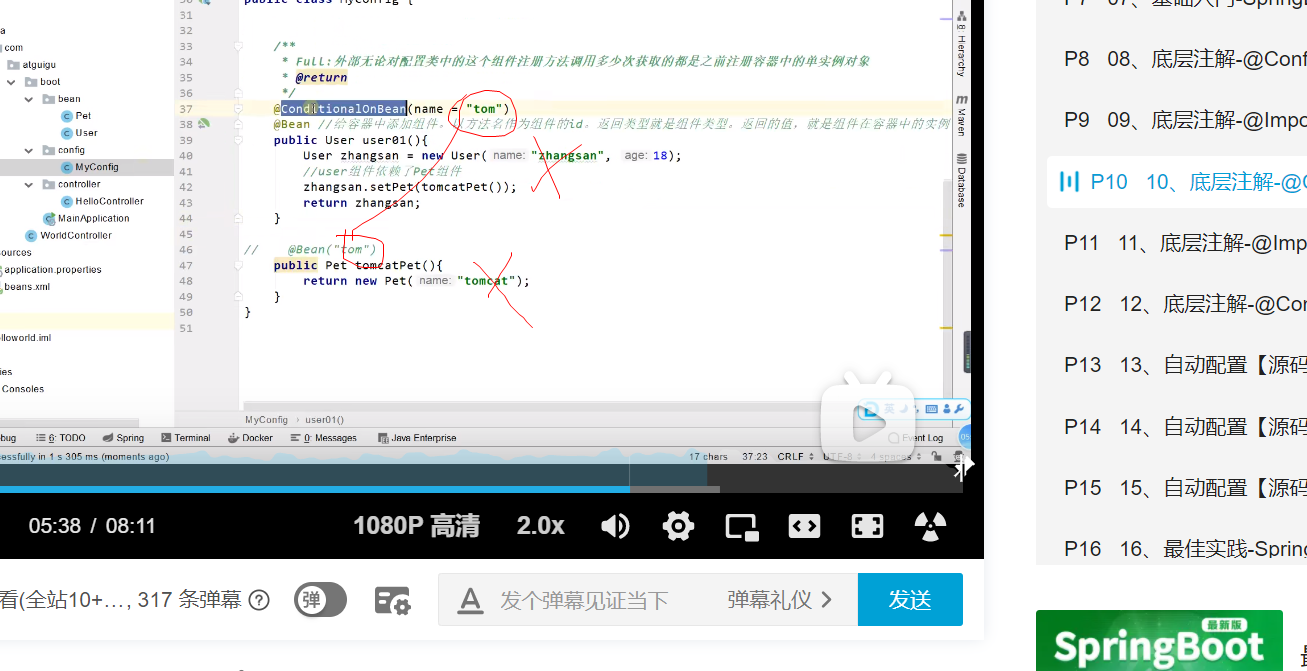Open the Database side tool tab
This screenshot has width=1307, height=671.
coord(961,180)
